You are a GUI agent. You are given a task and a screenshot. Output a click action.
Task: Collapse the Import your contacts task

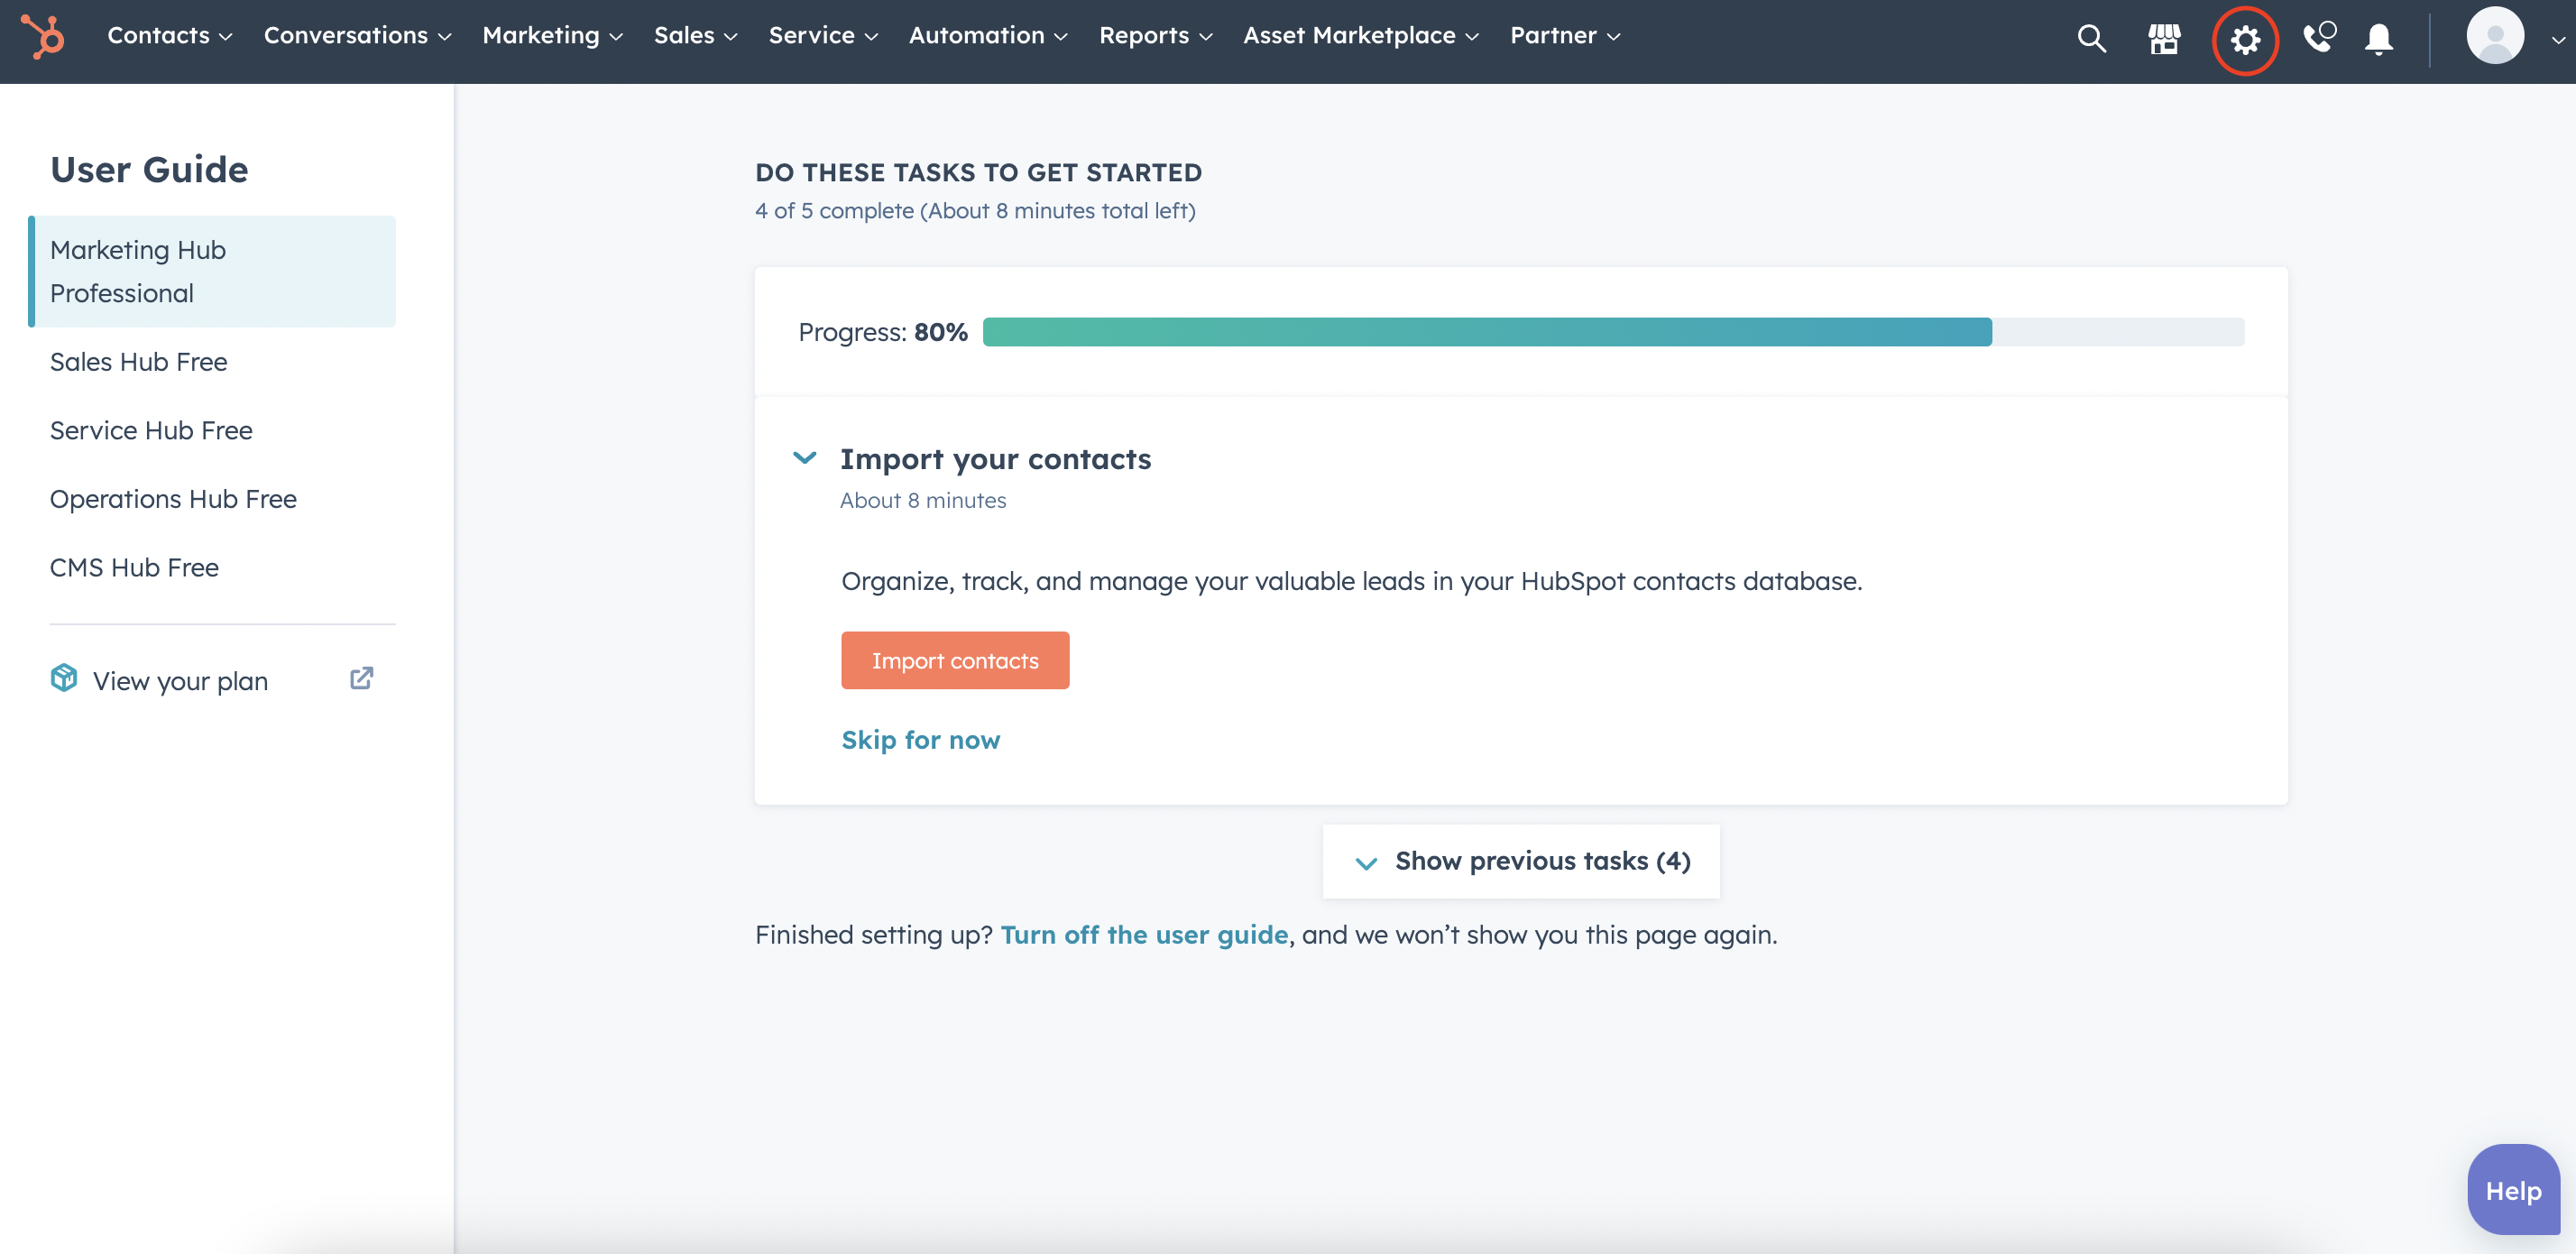pyautogui.click(x=805, y=458)
